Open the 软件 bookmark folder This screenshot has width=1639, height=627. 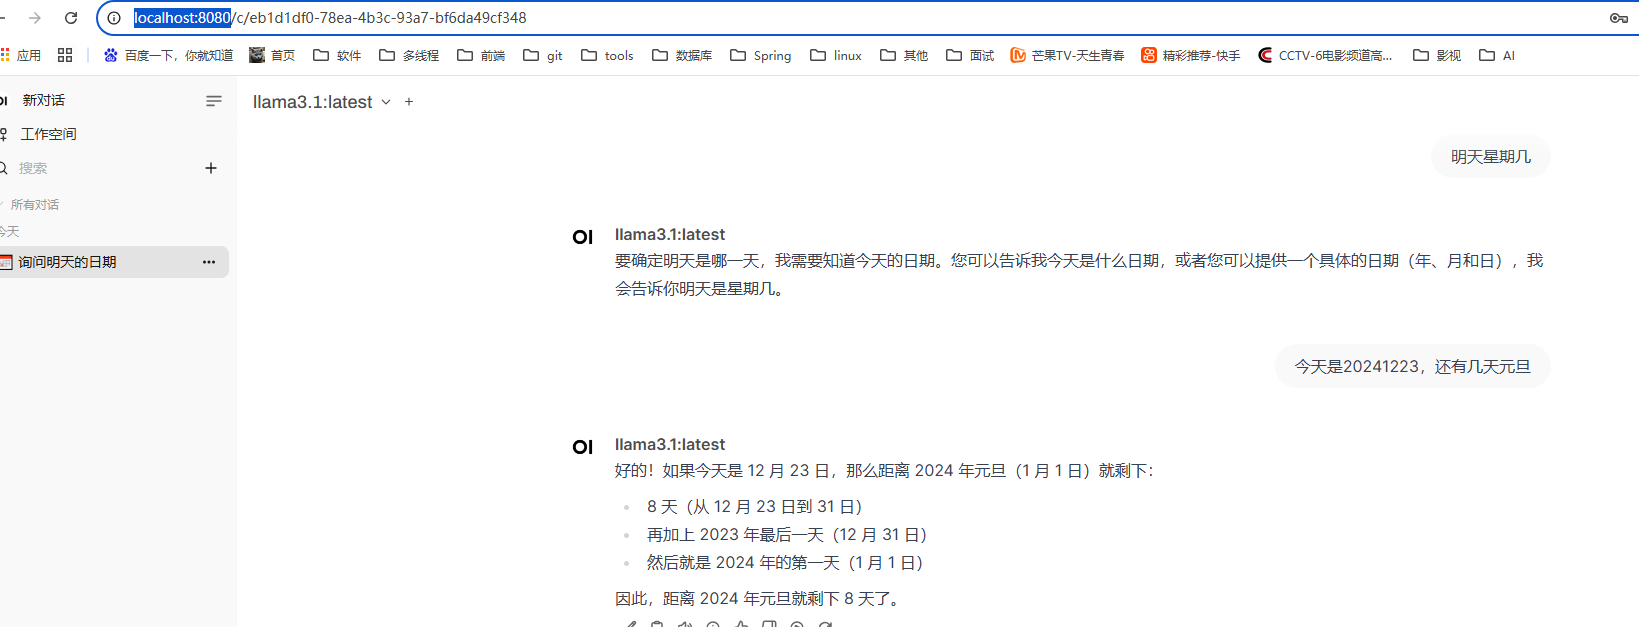tap(337, 55)
